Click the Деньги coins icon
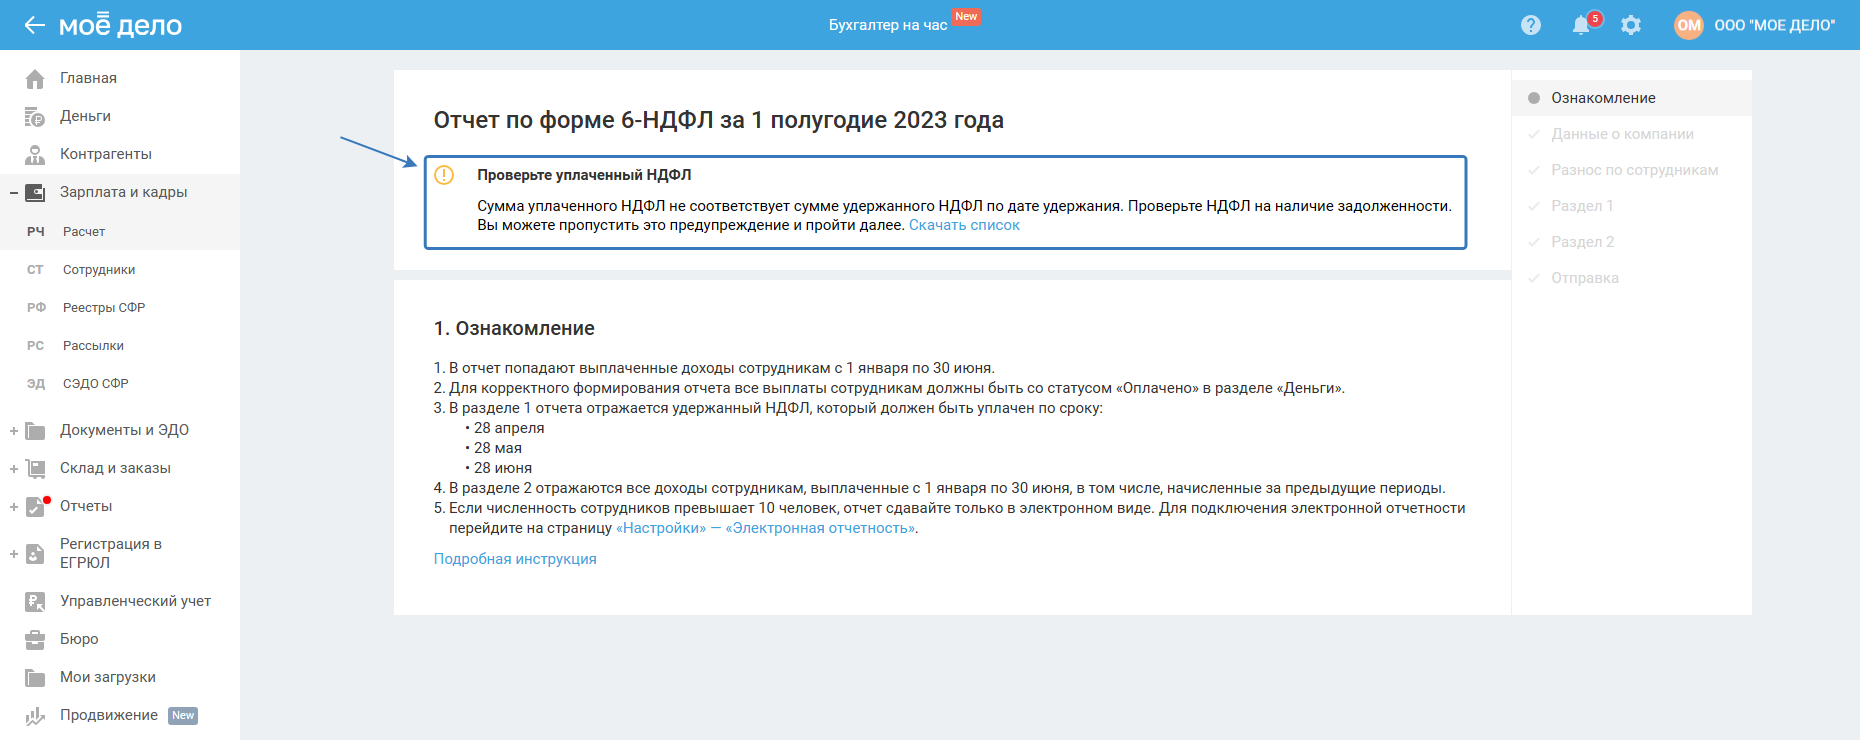 coord(35,116)
